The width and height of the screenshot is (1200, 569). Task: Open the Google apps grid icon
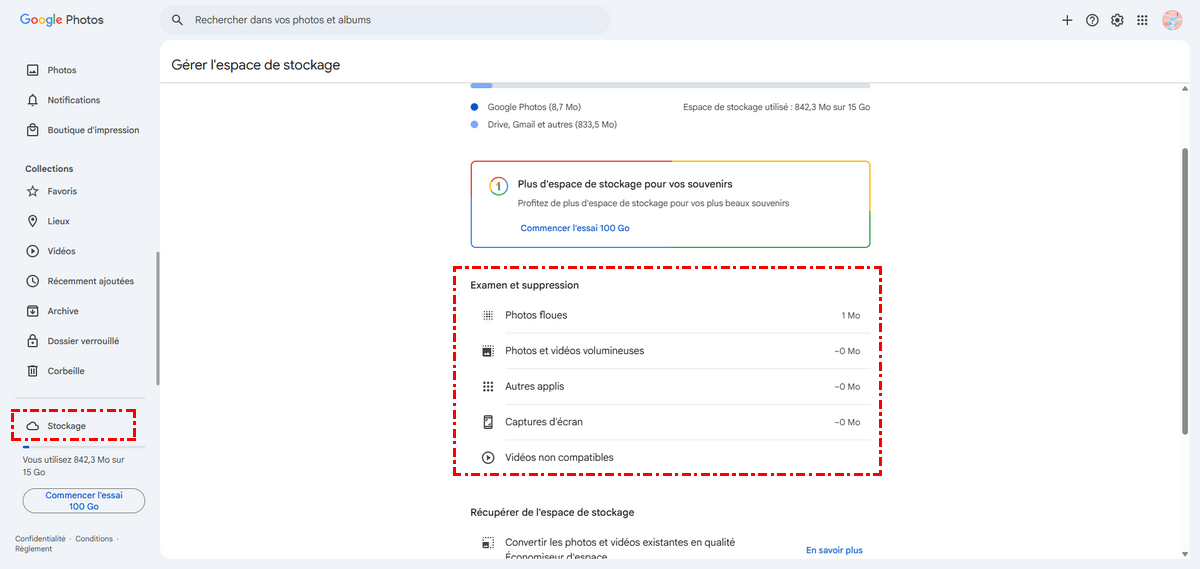pyautogui.click(x=1142, y=20)
